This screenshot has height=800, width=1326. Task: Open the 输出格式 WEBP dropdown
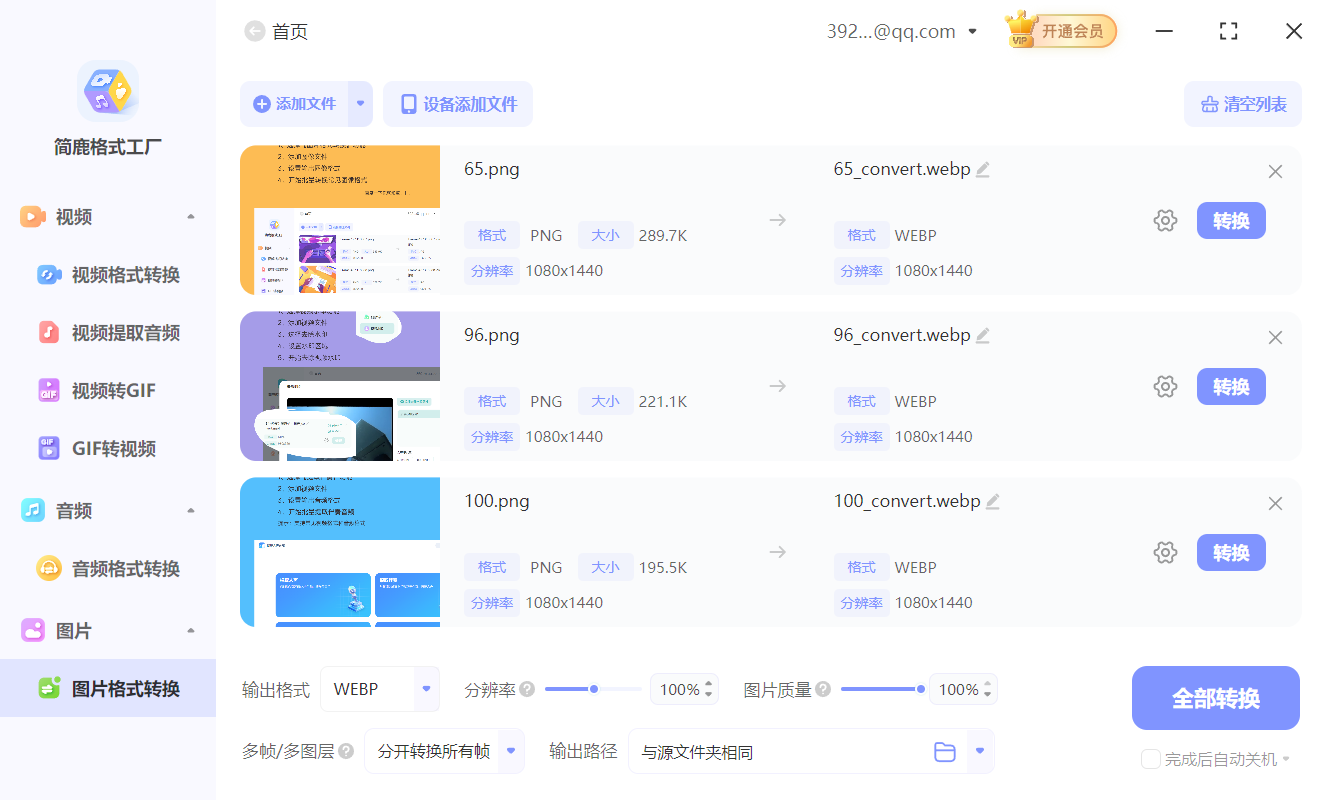coord(380,689)
